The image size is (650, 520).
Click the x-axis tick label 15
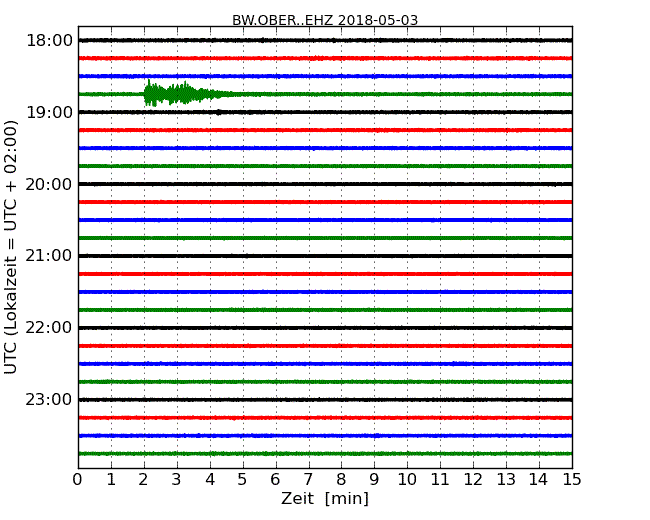pos(572,480)
